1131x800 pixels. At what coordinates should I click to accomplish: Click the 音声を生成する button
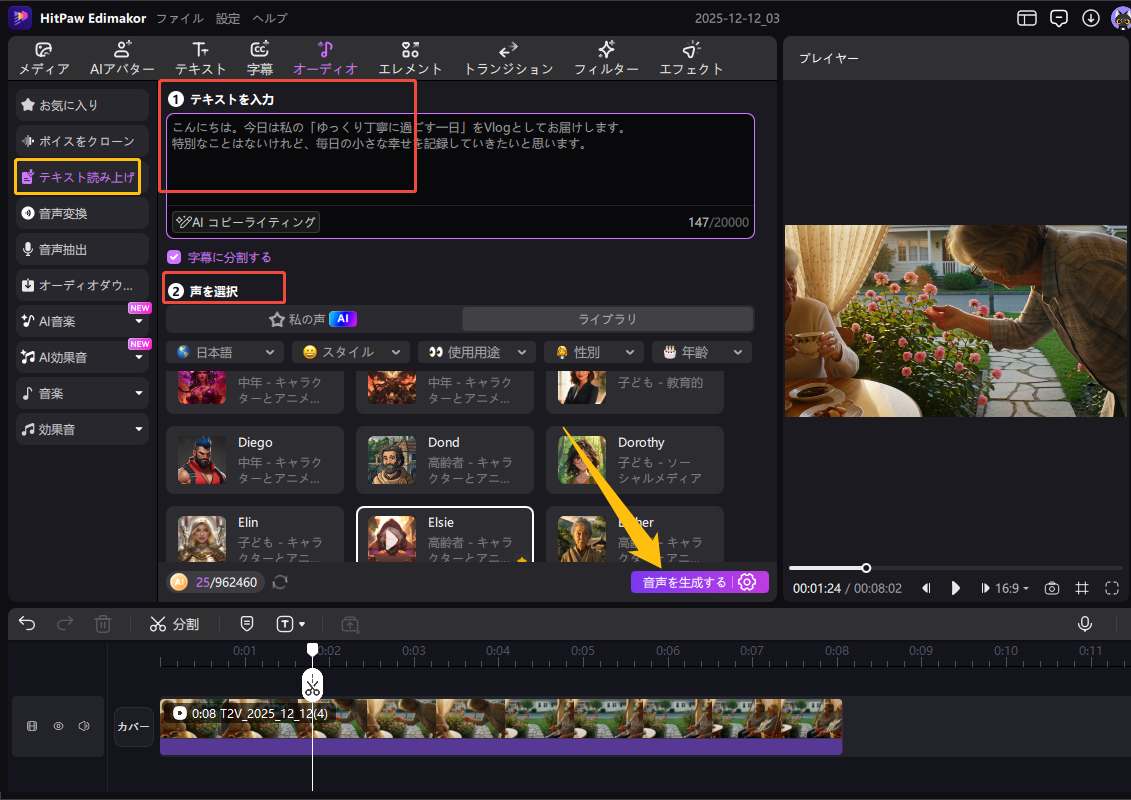pyautogui.click(x=686, y=581)
